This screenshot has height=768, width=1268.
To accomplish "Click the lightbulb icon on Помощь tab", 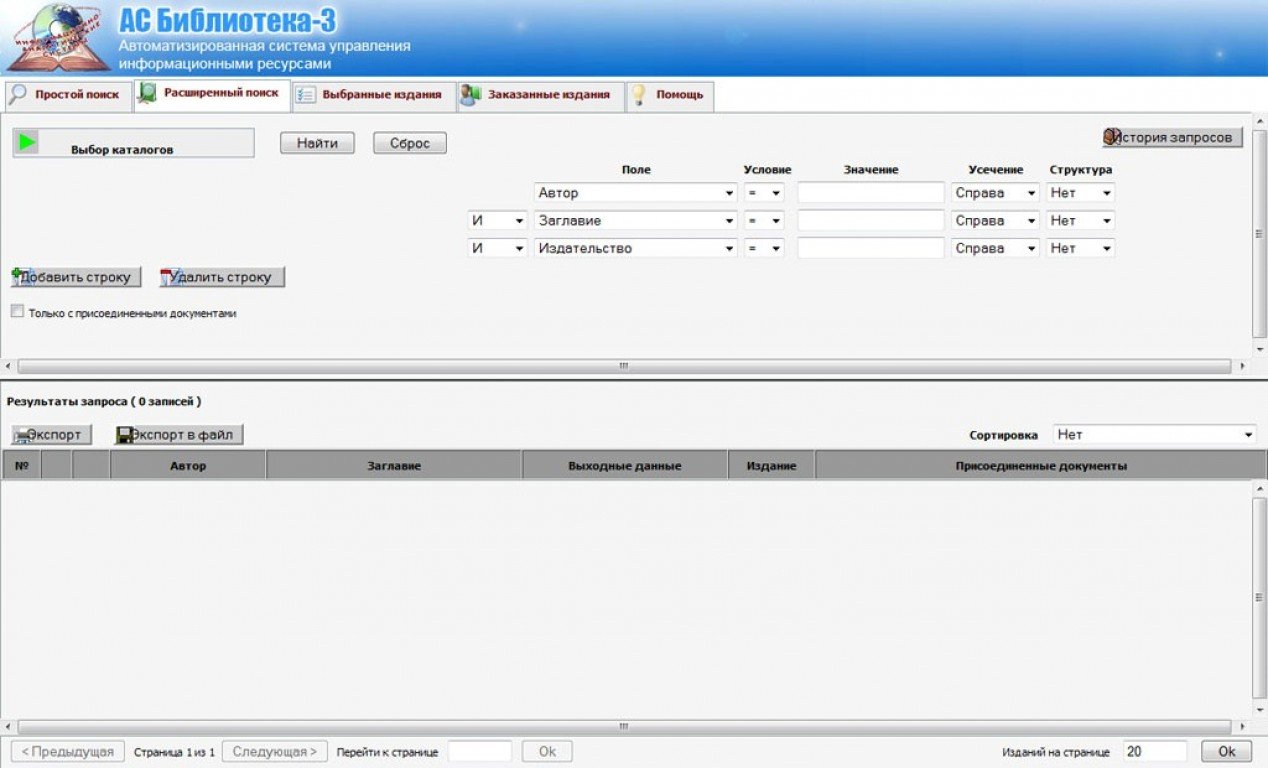I will click(x=638, y=95).
